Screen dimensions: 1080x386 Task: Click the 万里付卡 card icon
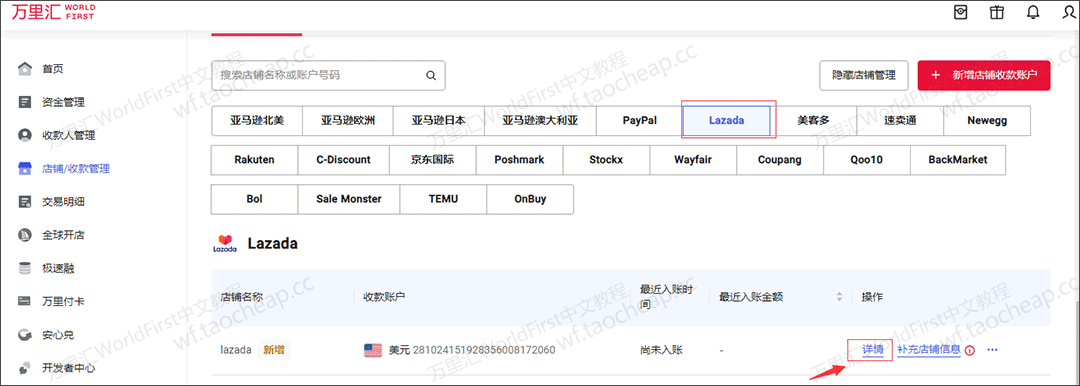click(25, 301)
